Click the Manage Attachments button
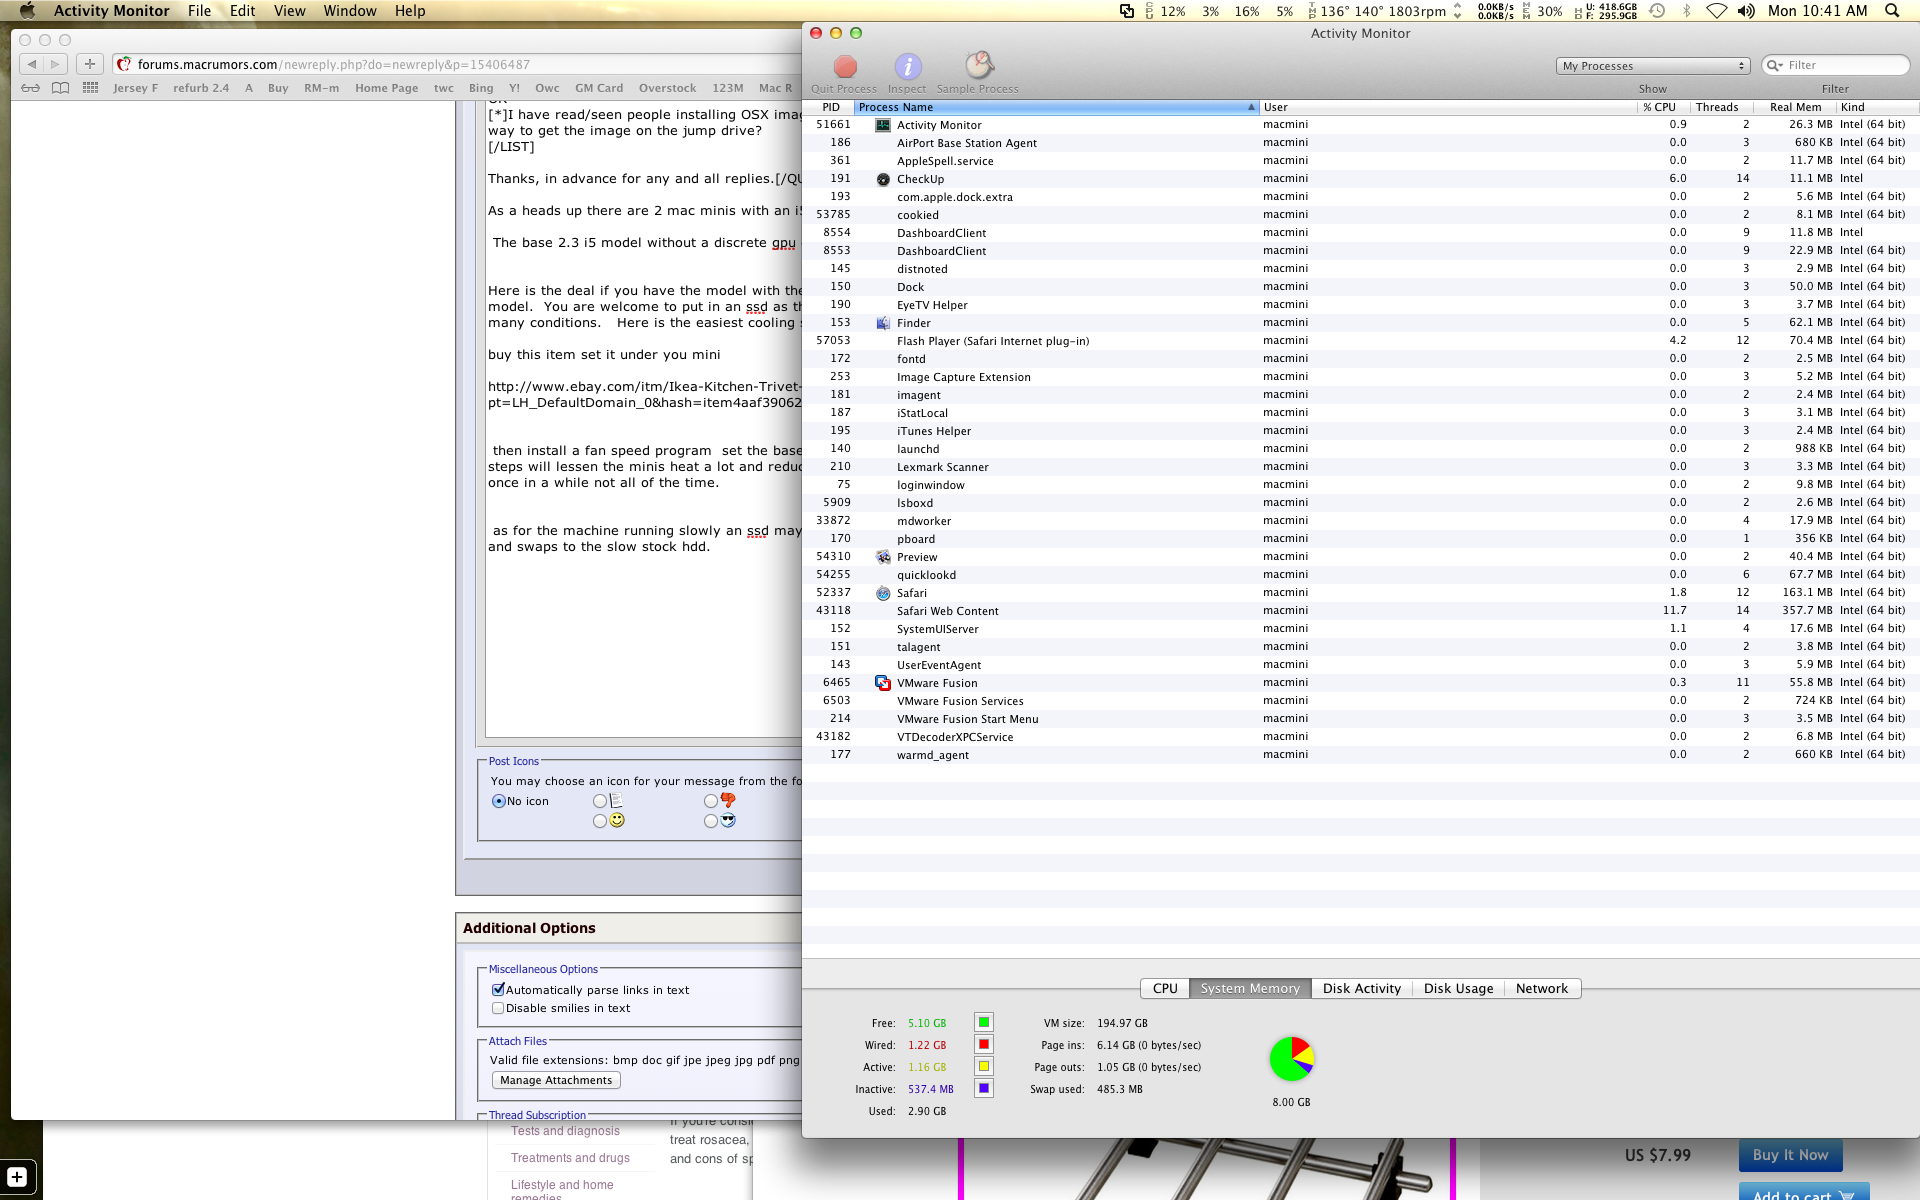The width and height of the screenshot is (1920, 1200). point(556,1080)
